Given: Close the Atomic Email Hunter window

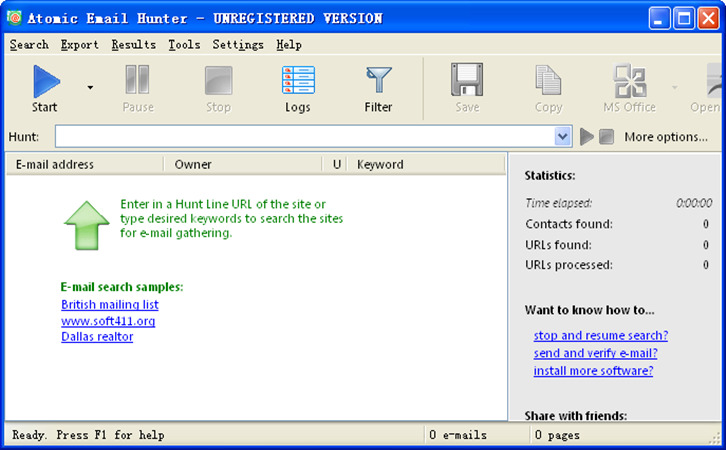Looking at the screenshot, I should pos(708,19).
